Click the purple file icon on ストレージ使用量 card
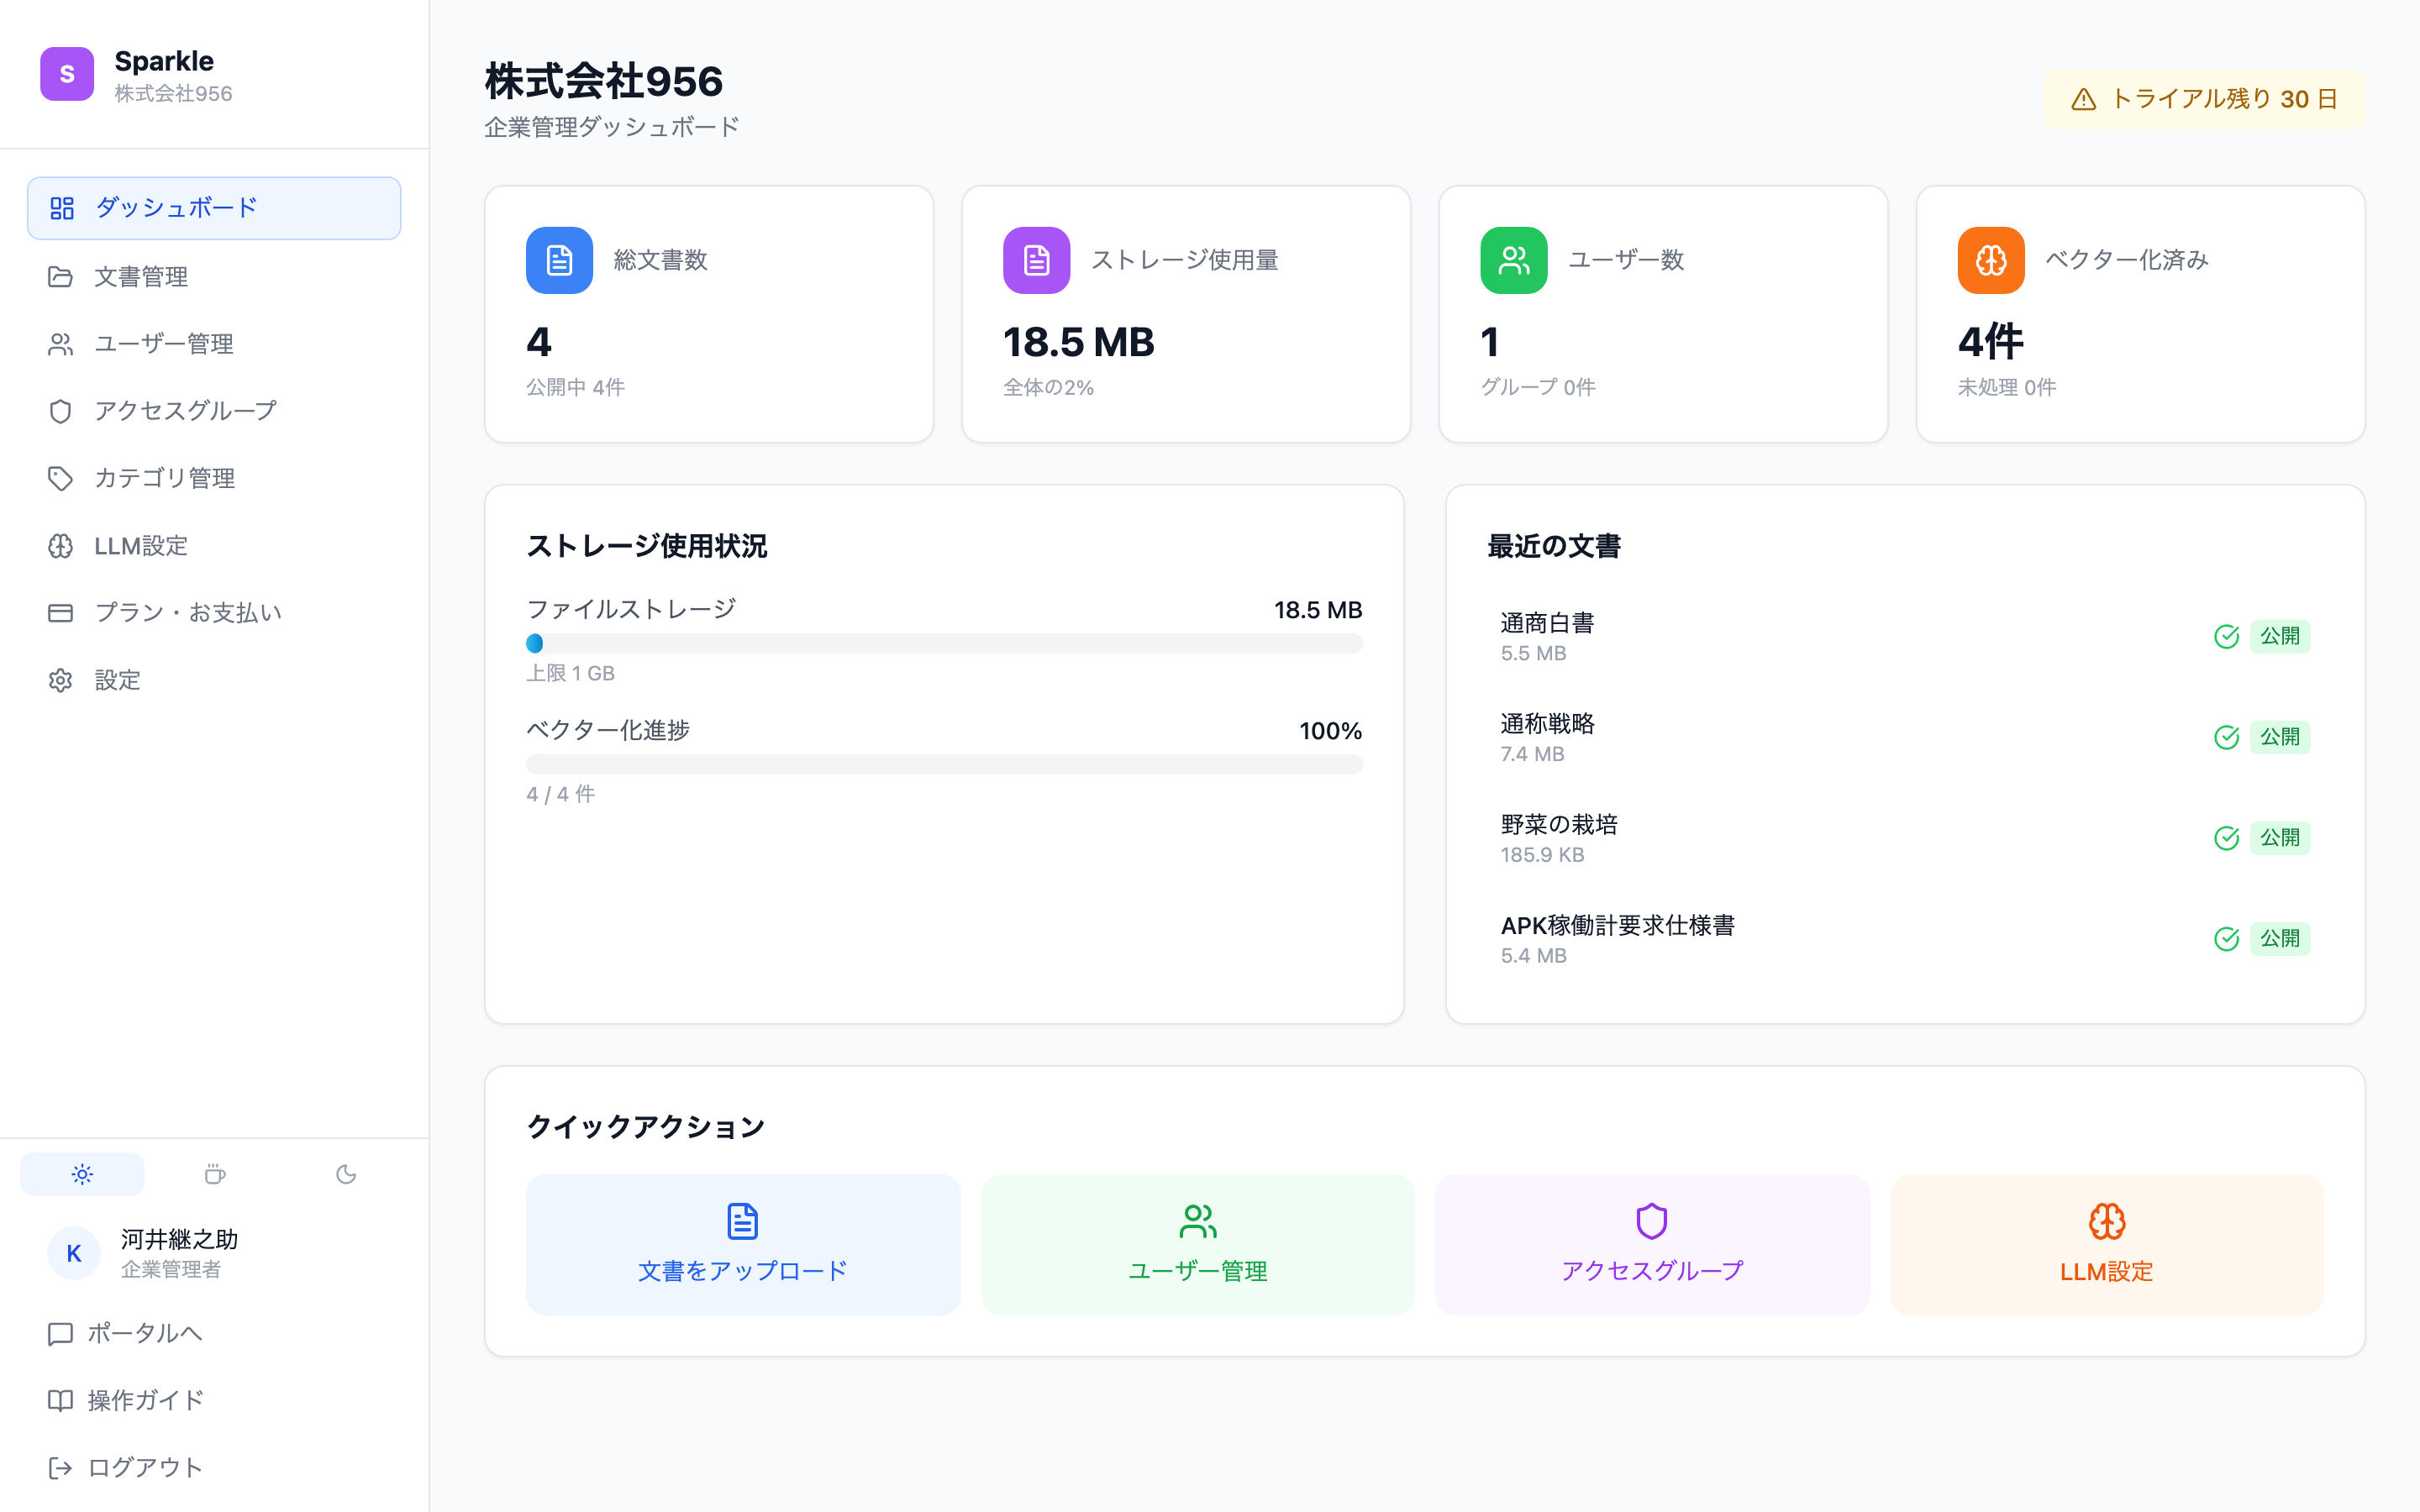This screenshot has height=1512, width=2420. point(1036,260)
